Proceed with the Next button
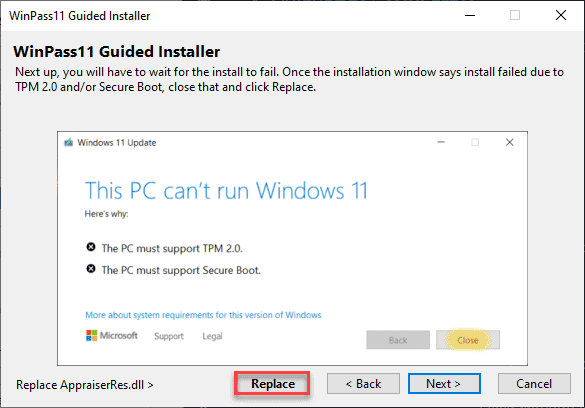Screen dimensions: 585x408 coord(444,383)
